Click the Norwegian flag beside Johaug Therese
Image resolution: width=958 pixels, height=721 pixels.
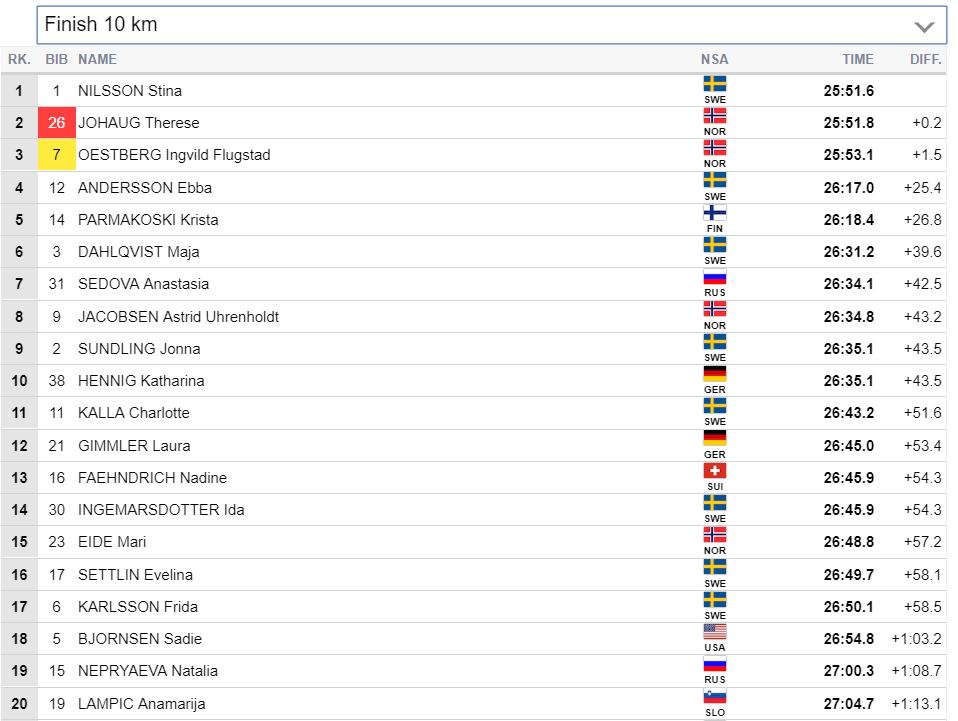[714, 116]
